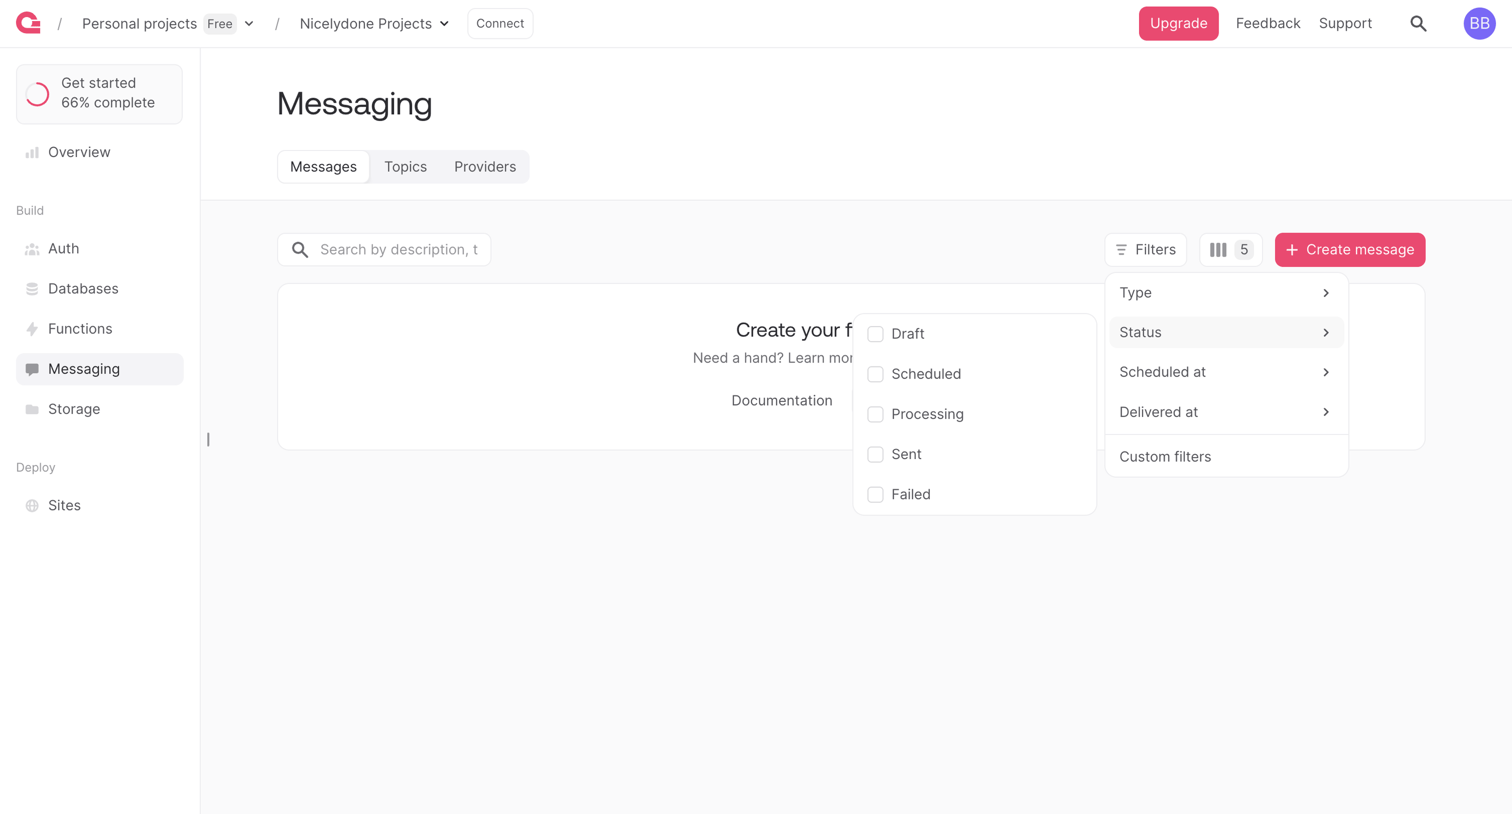Viewport: 1512px width, 814px height.
Task: Check the Draft status checkbox
Action: (875, 334)
